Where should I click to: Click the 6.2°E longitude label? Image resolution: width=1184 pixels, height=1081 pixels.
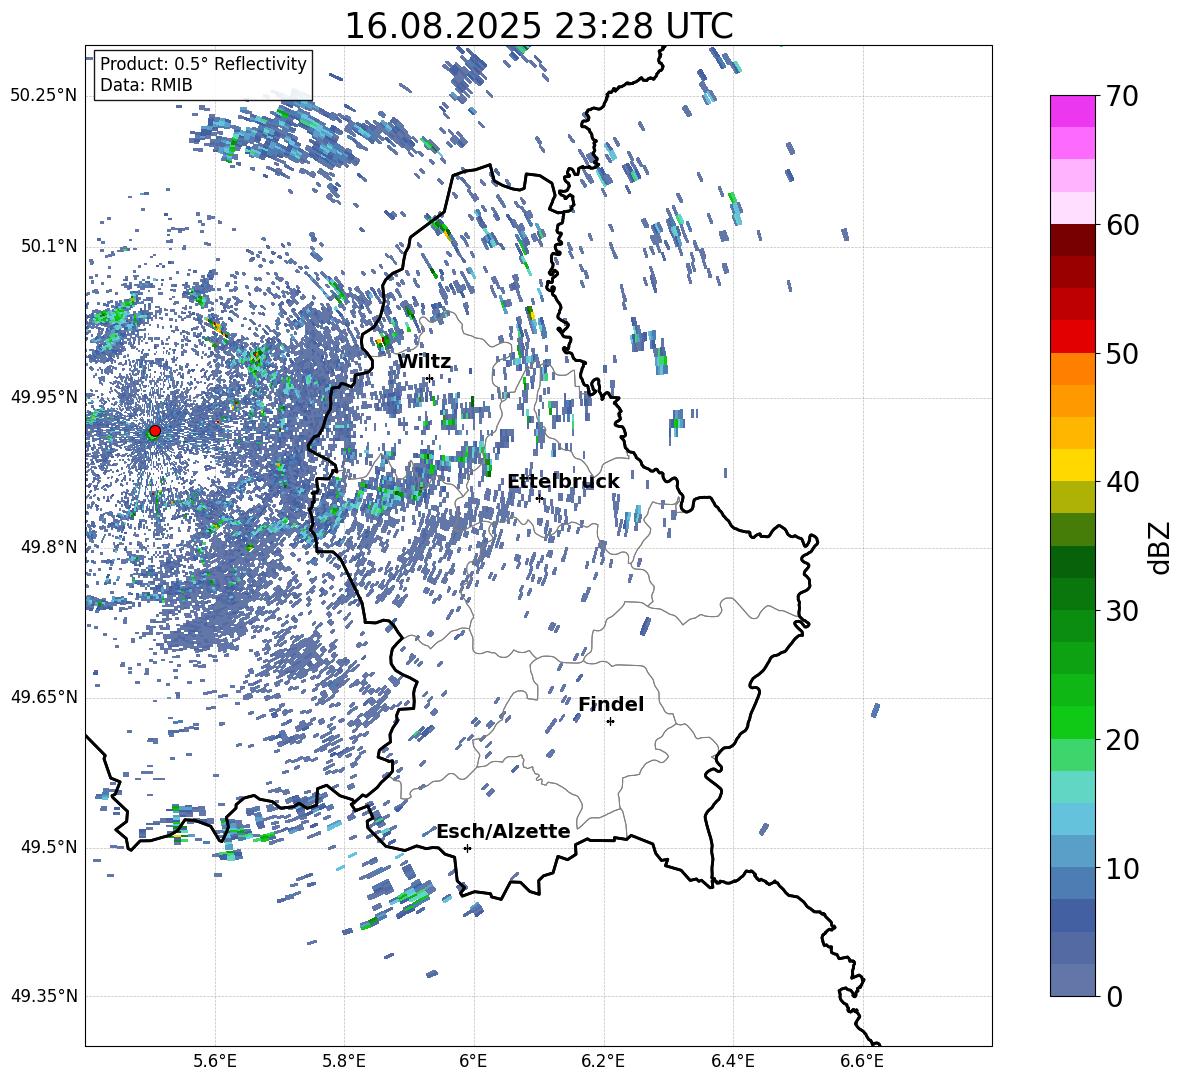(603, 1061)
